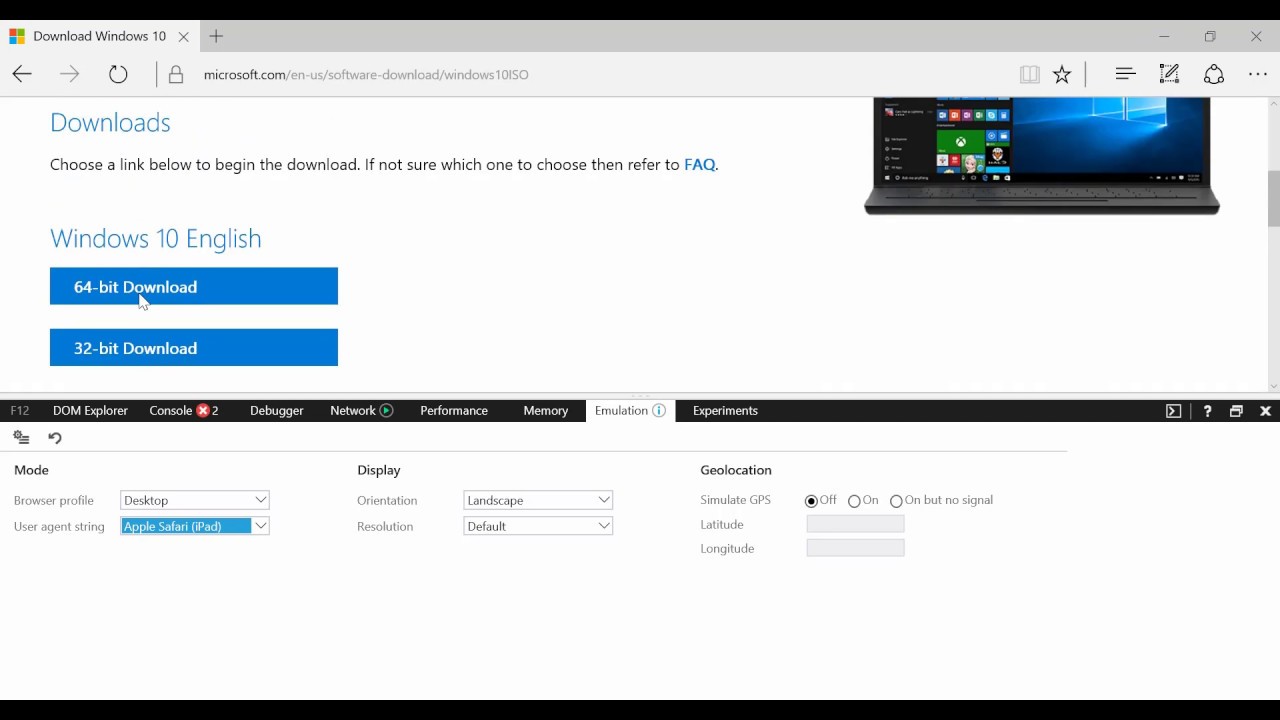Open the Hub lines icon
The image size is (1280, 720).
point(1125,74)
